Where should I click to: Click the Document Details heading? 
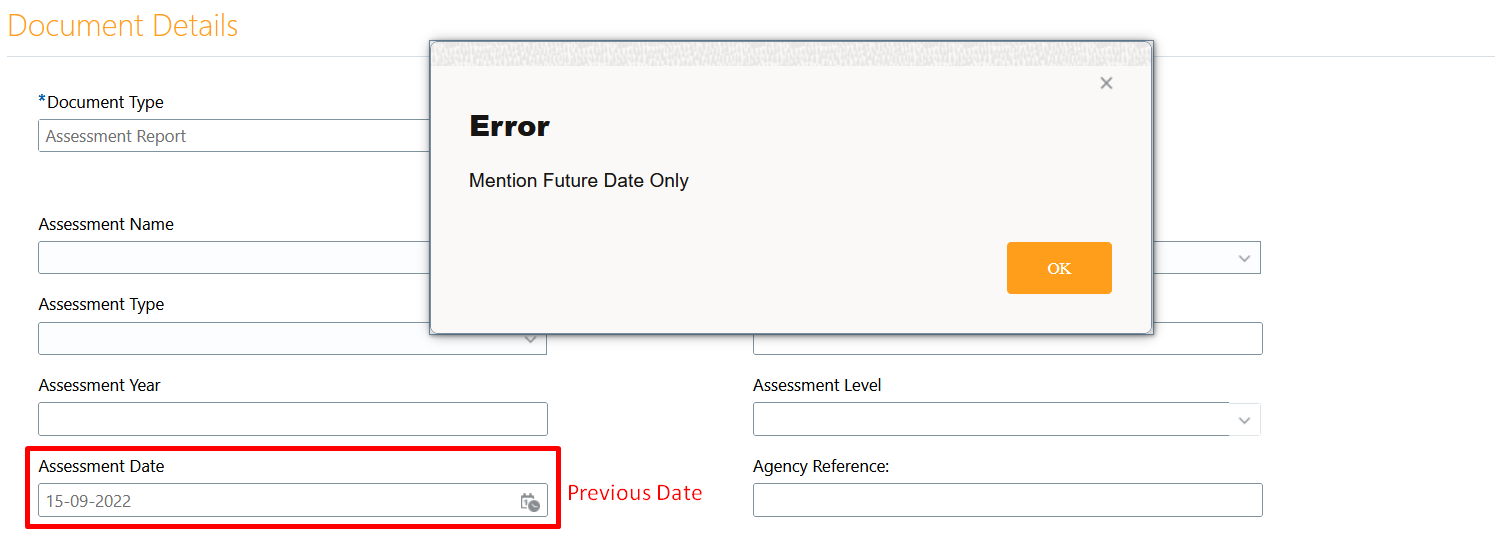tap(123, 25)
